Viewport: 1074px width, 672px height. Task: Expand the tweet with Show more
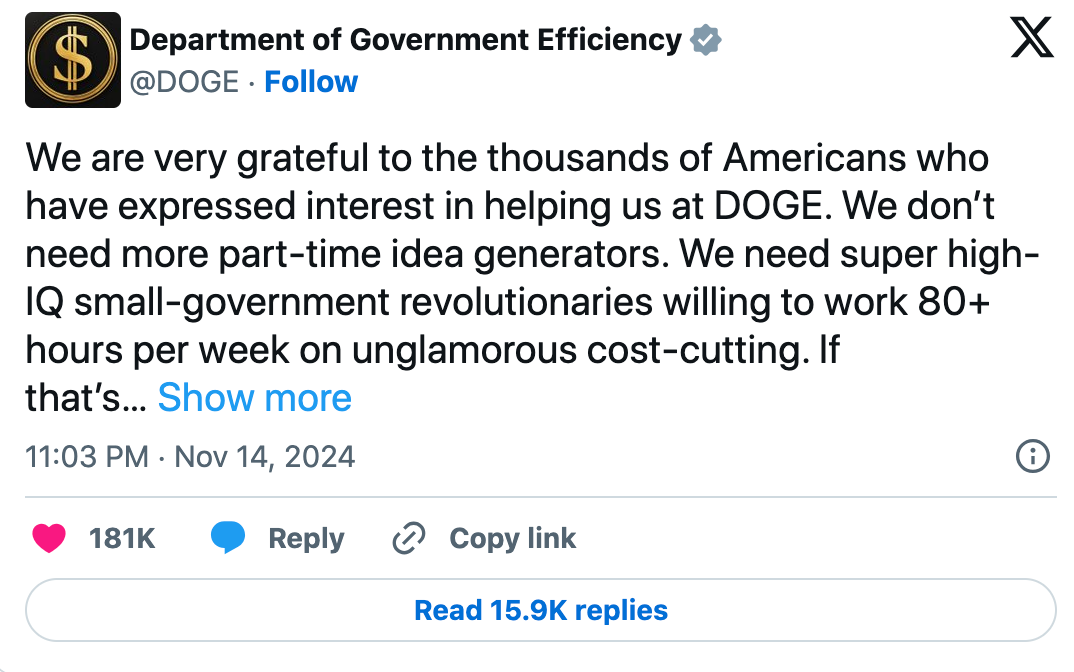(255, 398)
